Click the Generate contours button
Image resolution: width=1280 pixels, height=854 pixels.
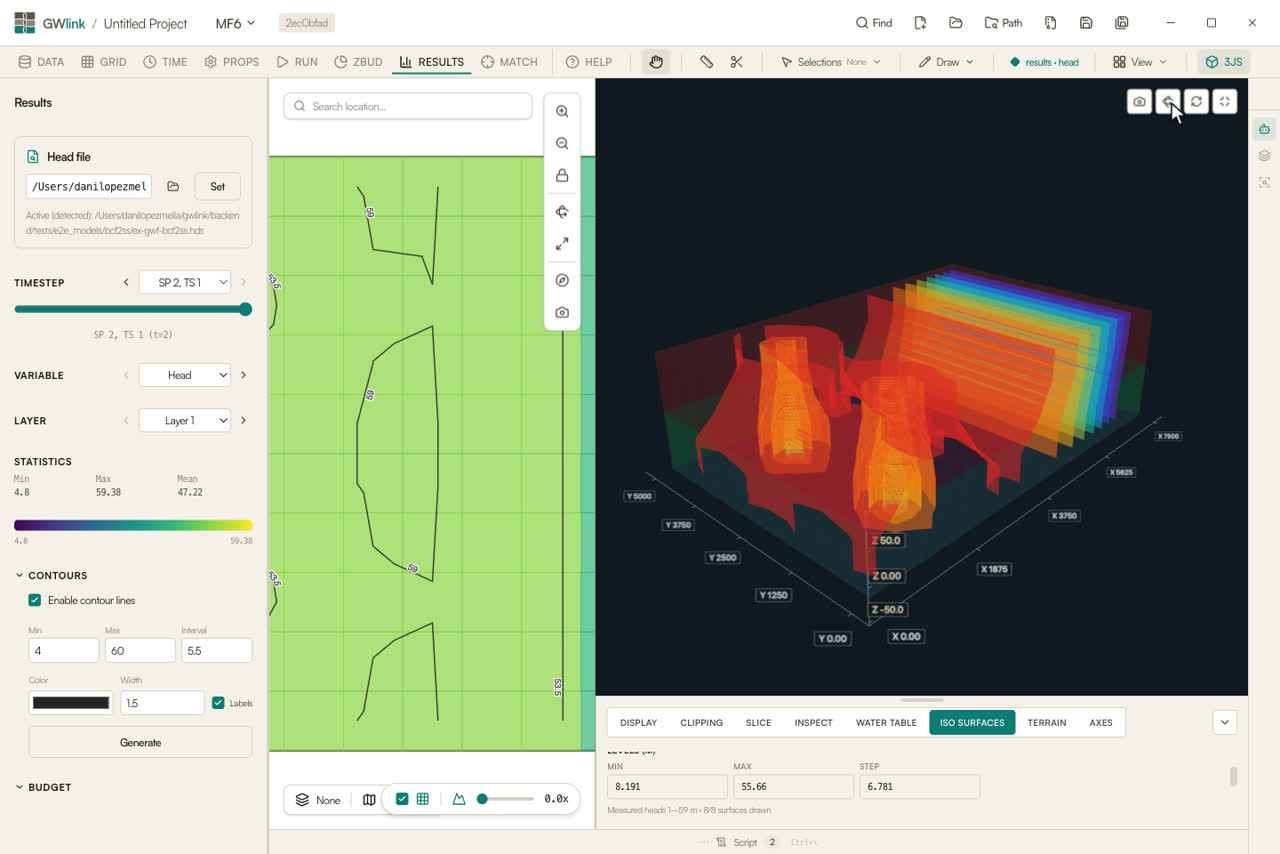(140, 742)
